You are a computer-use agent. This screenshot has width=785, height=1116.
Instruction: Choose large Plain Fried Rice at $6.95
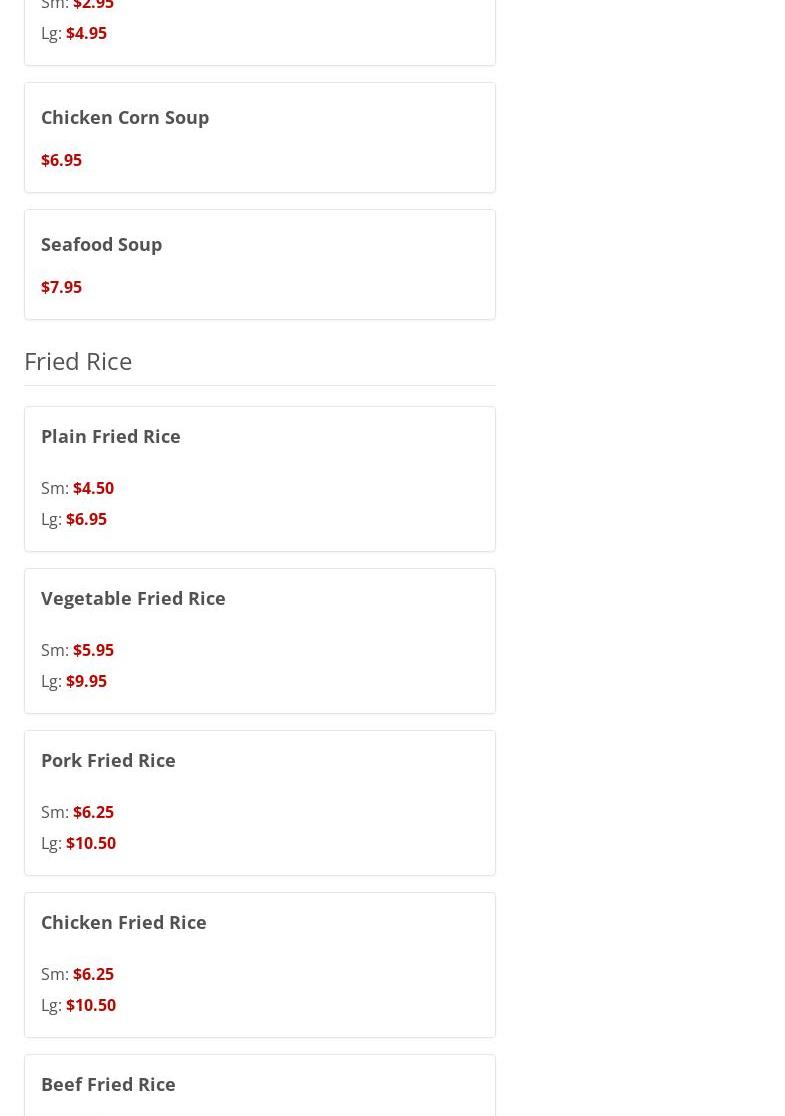pyautogui.click(x=86, y=519)
